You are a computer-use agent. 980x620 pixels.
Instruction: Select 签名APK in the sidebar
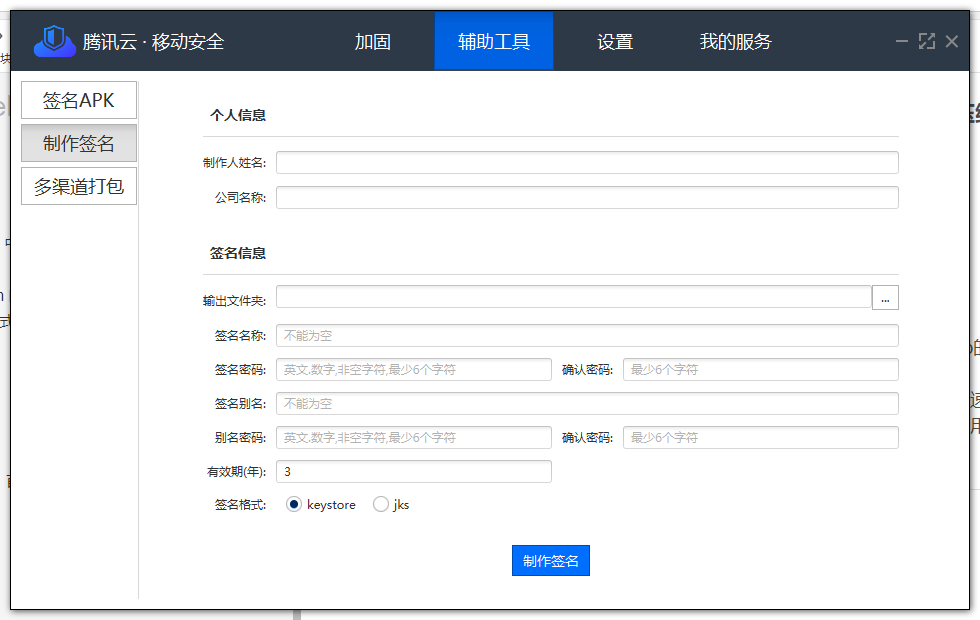(79, 100)
